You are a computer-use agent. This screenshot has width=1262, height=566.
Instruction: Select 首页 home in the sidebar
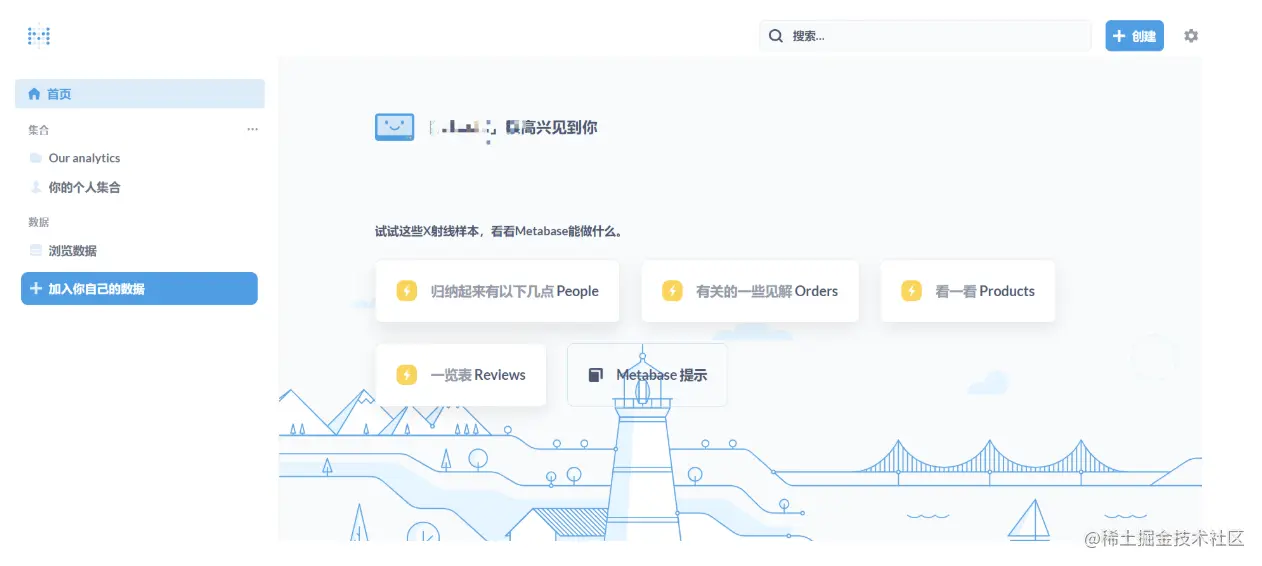pos(140,94)
